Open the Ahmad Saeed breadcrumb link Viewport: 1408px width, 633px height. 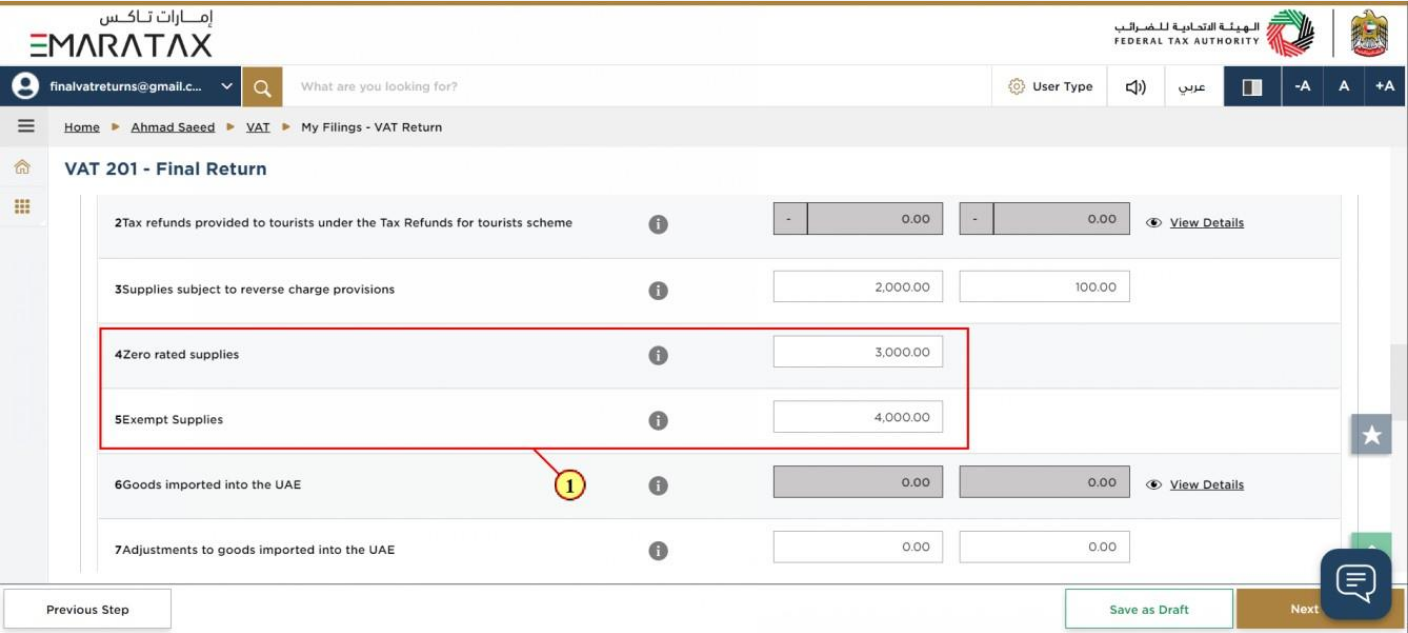point(173,127)
